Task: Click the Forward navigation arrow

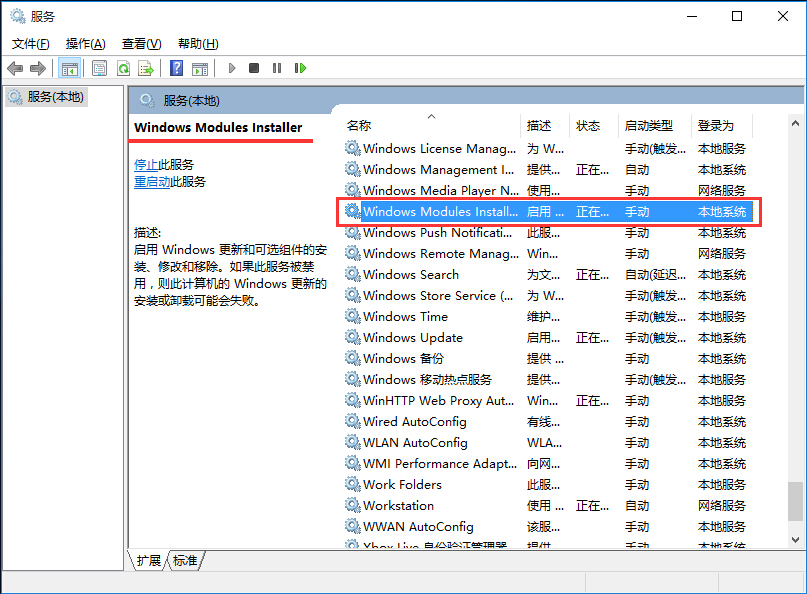Action: (38, 67)
